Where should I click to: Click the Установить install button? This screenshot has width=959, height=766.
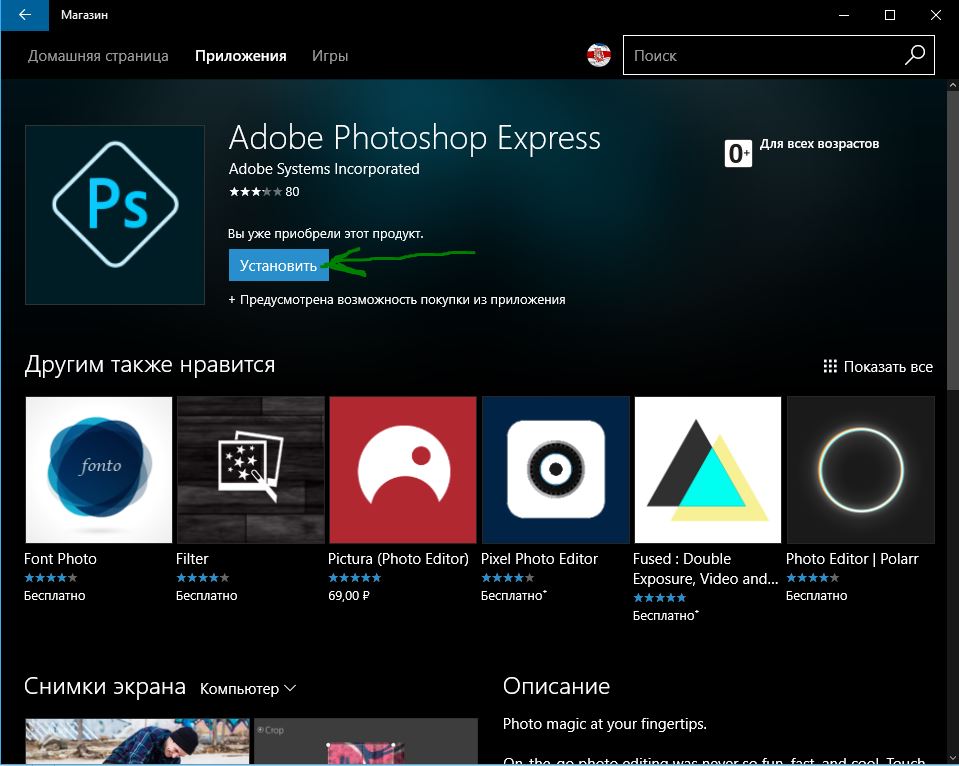click(279, 265)
